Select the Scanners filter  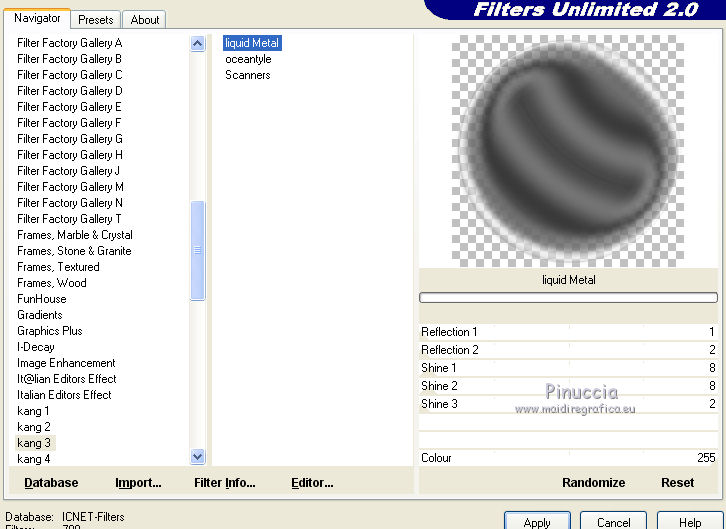pyautogui.click(x=248, y=75)
